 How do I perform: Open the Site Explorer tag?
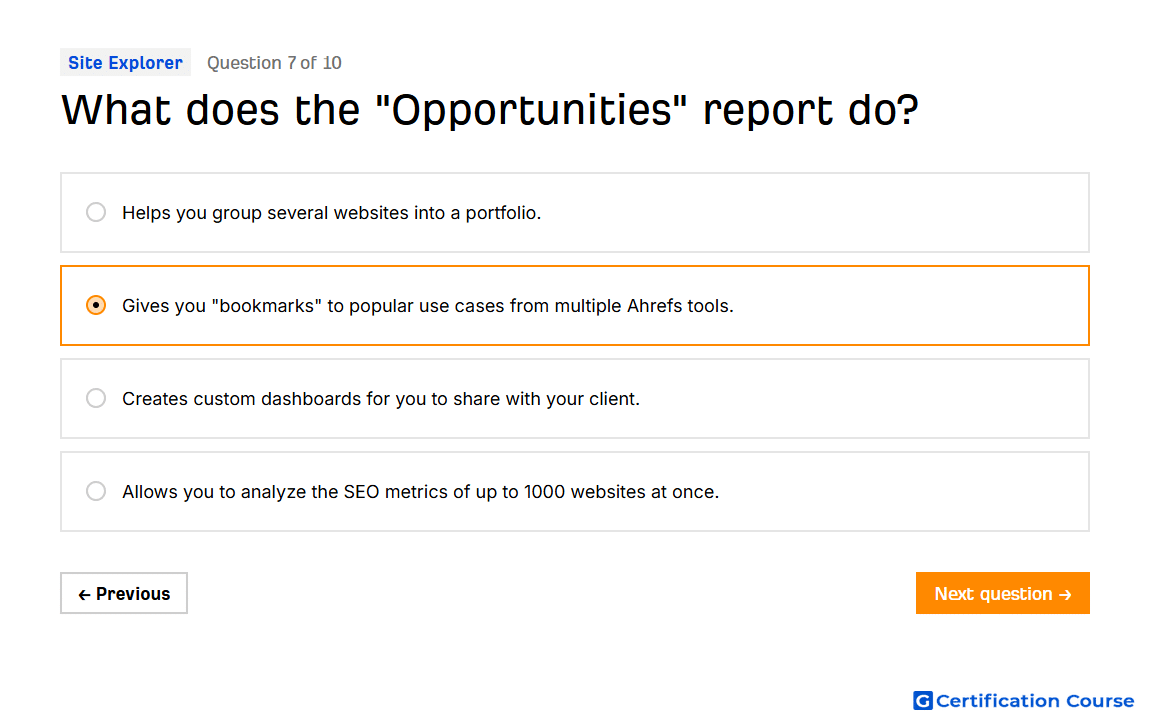tap(125, 62)
